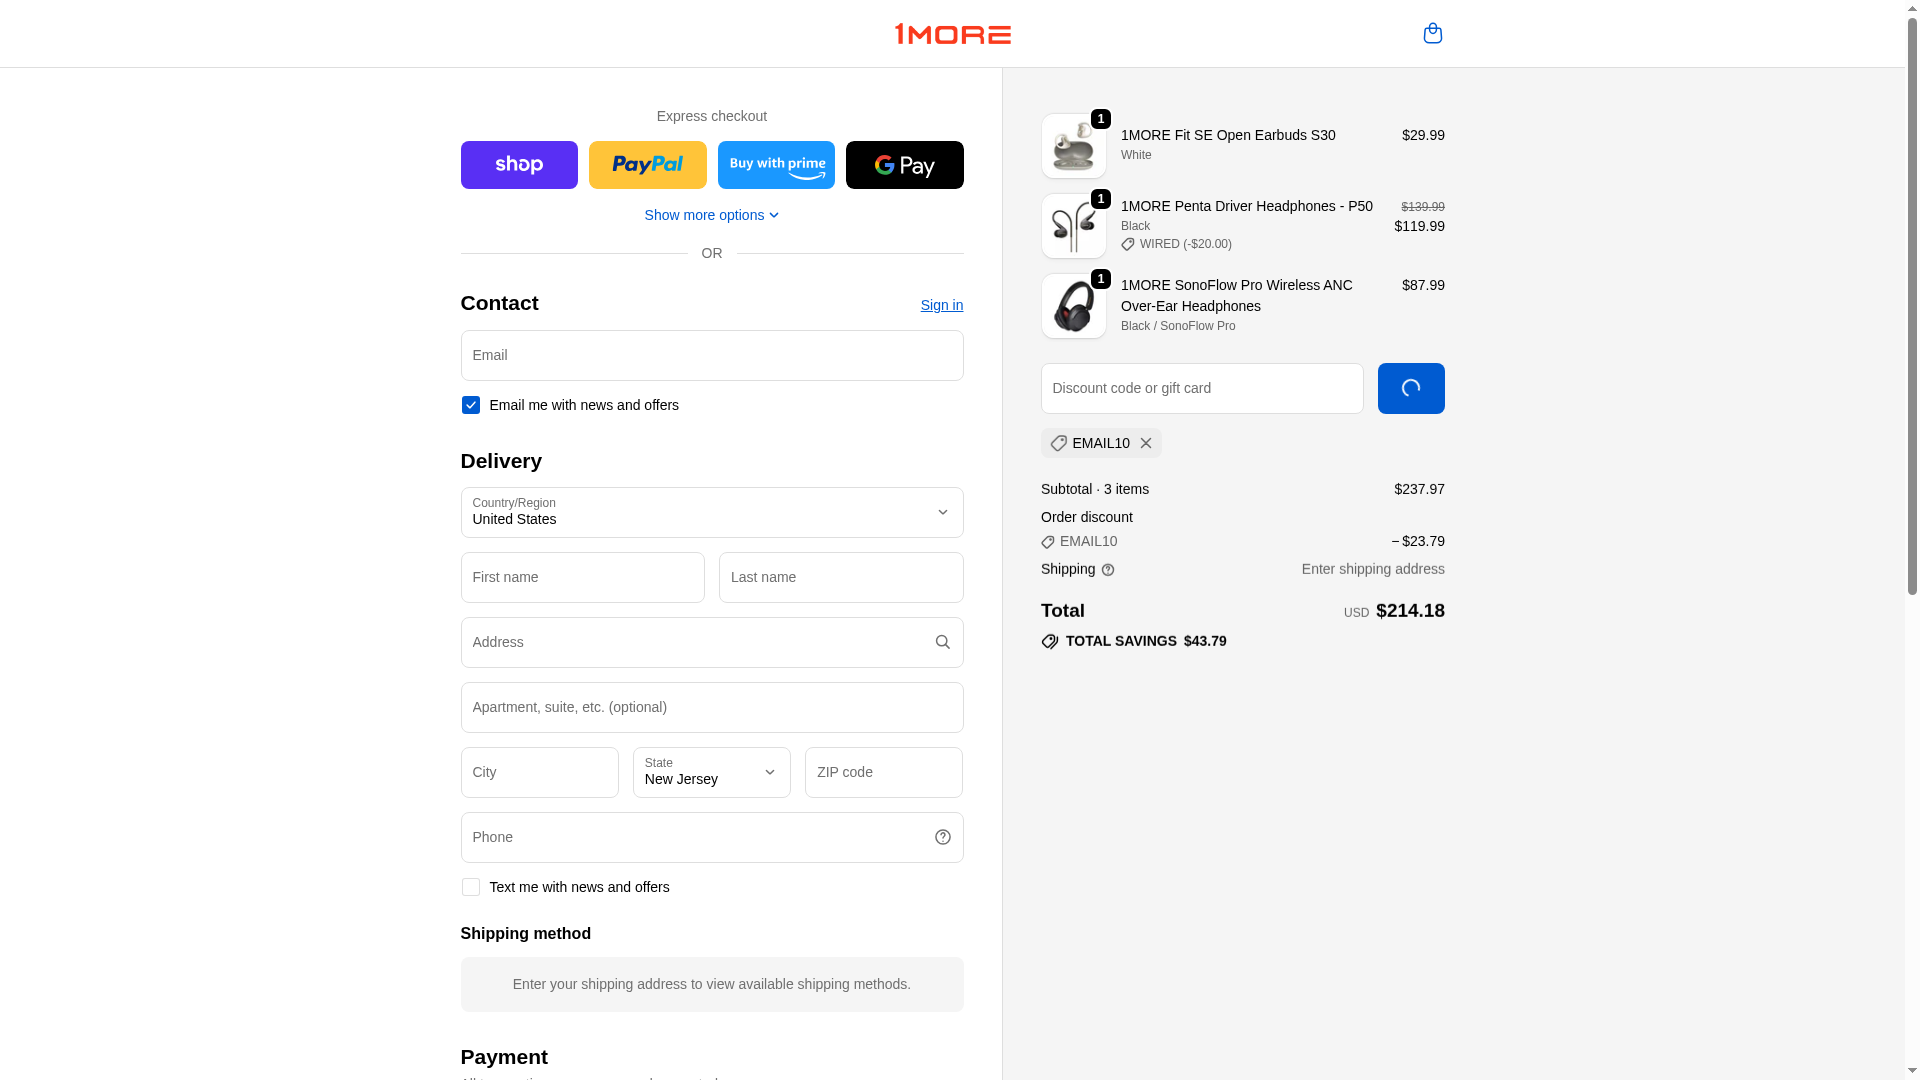
Task: Click the 1MORE logo in header
Action: pyautogui.click(x=952, y=34)
